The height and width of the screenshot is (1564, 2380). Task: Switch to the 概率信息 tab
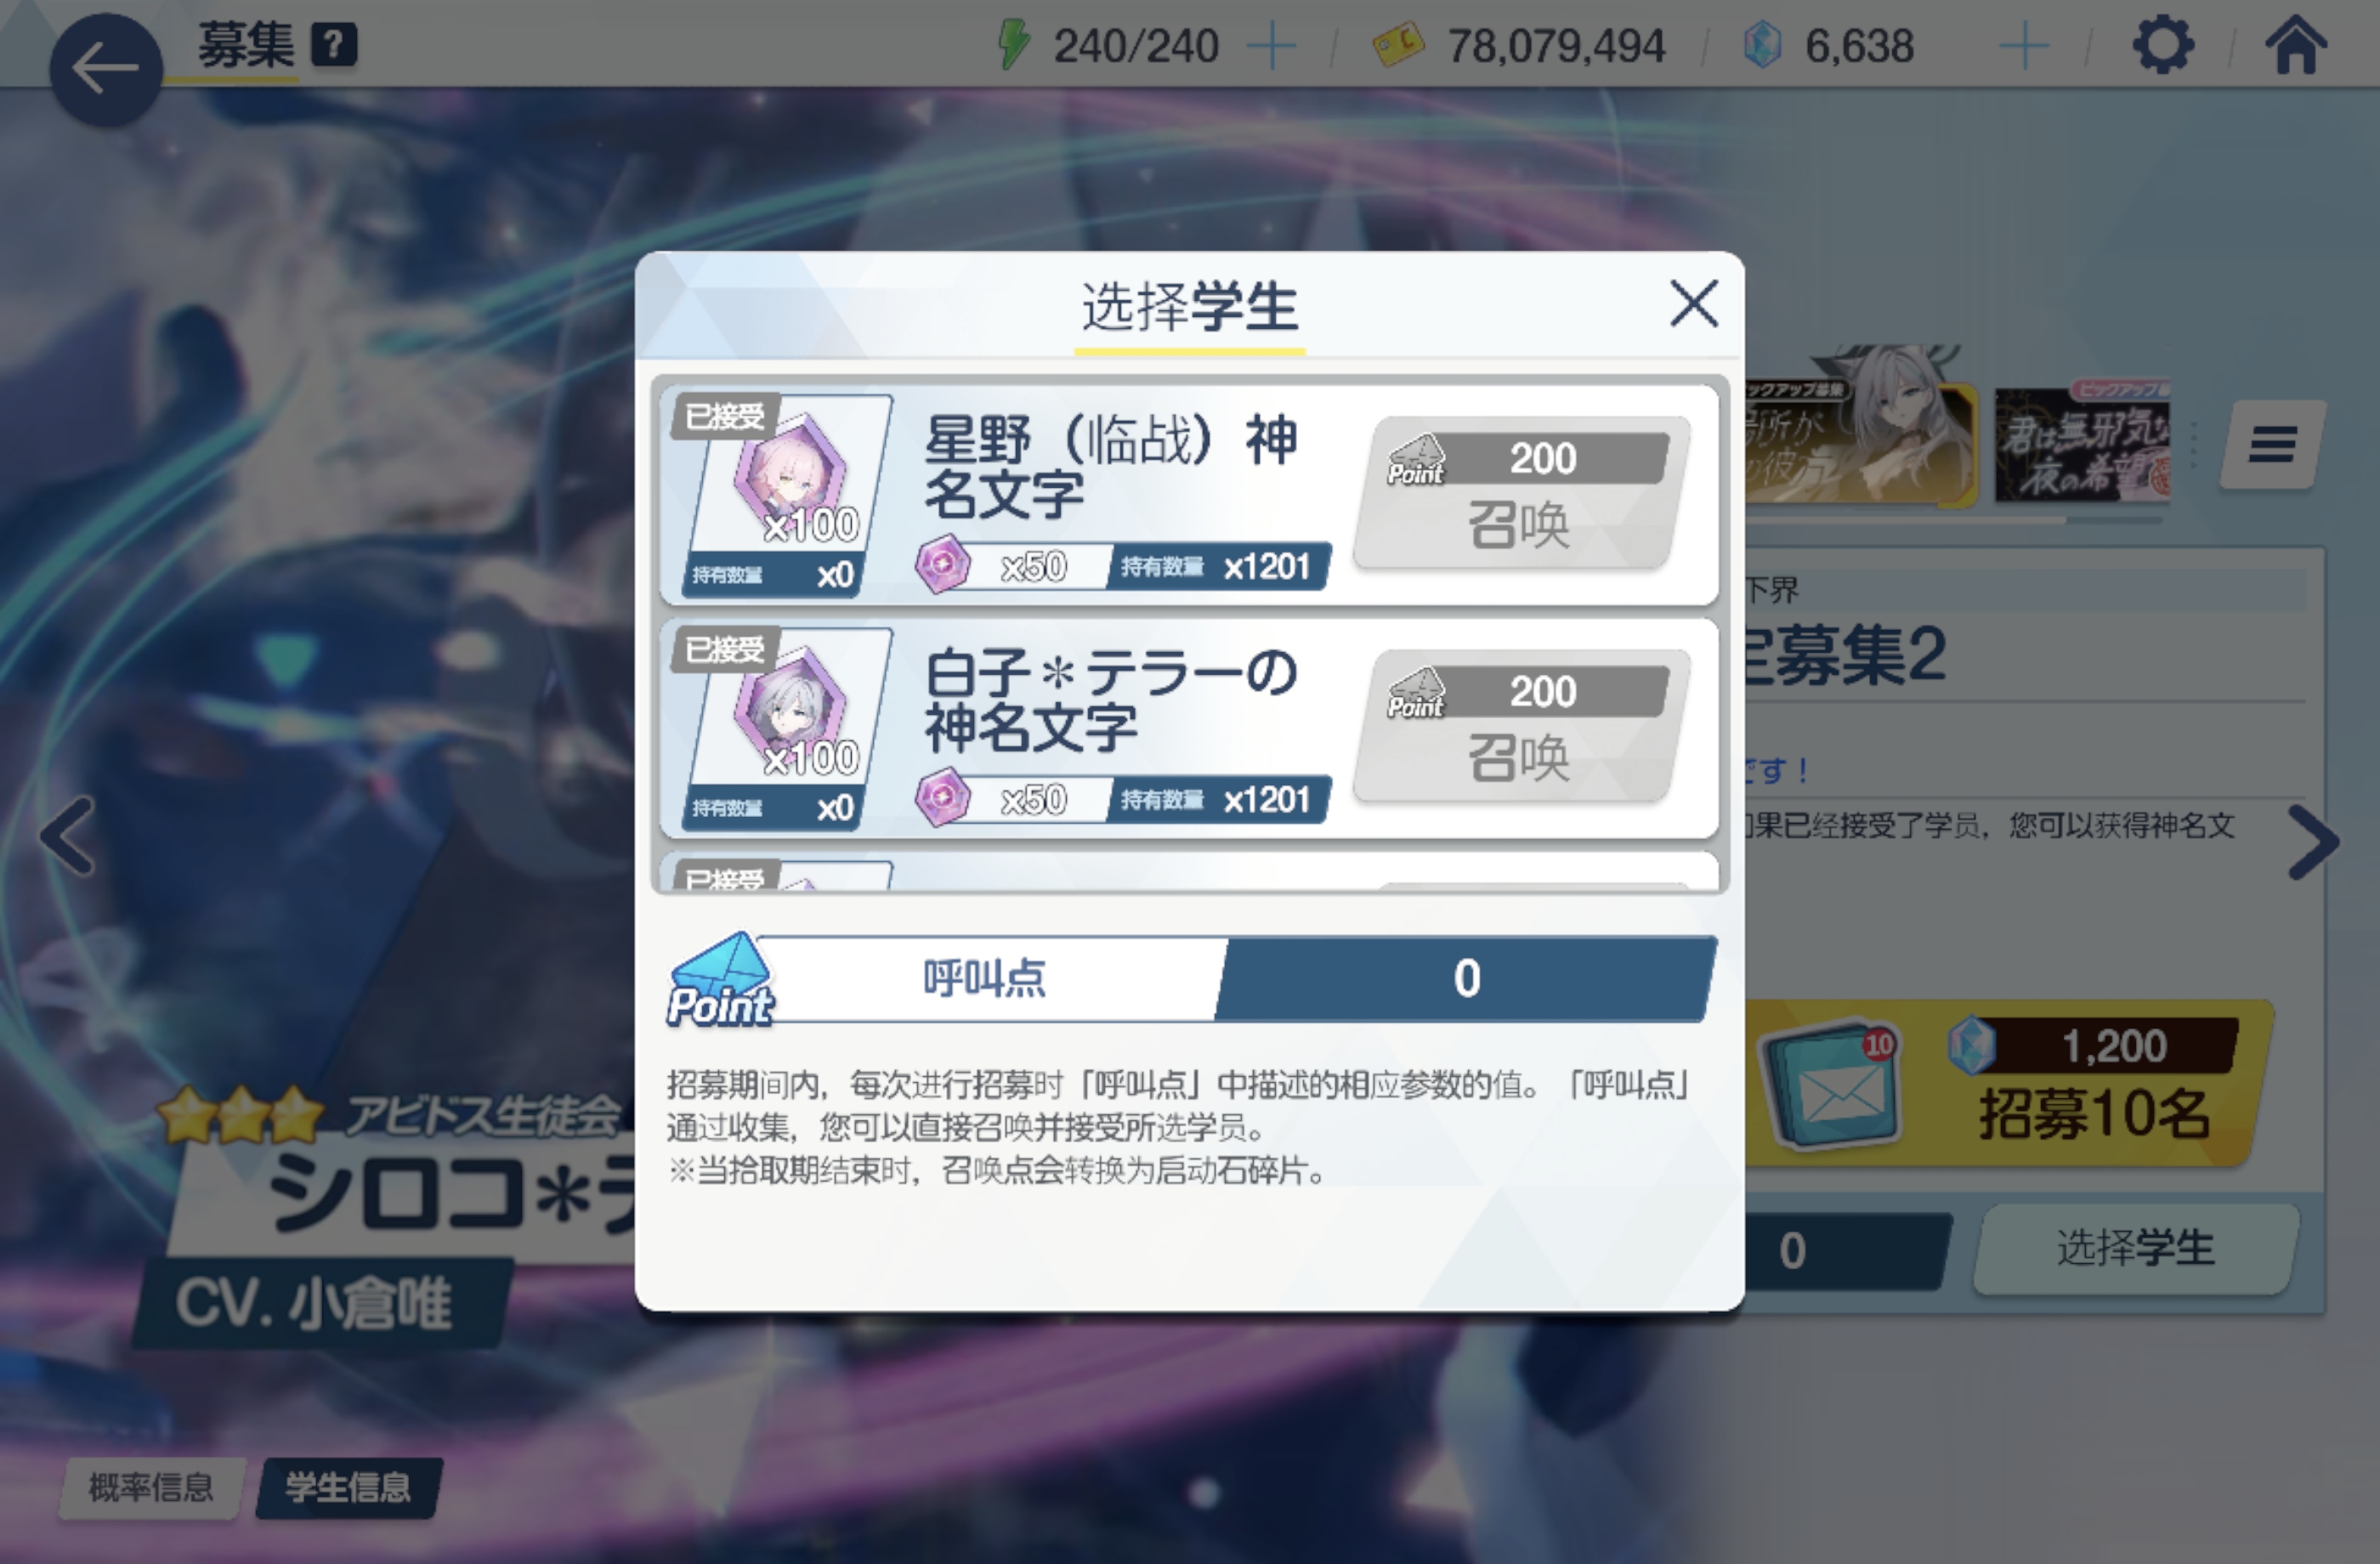(151, 1488)
